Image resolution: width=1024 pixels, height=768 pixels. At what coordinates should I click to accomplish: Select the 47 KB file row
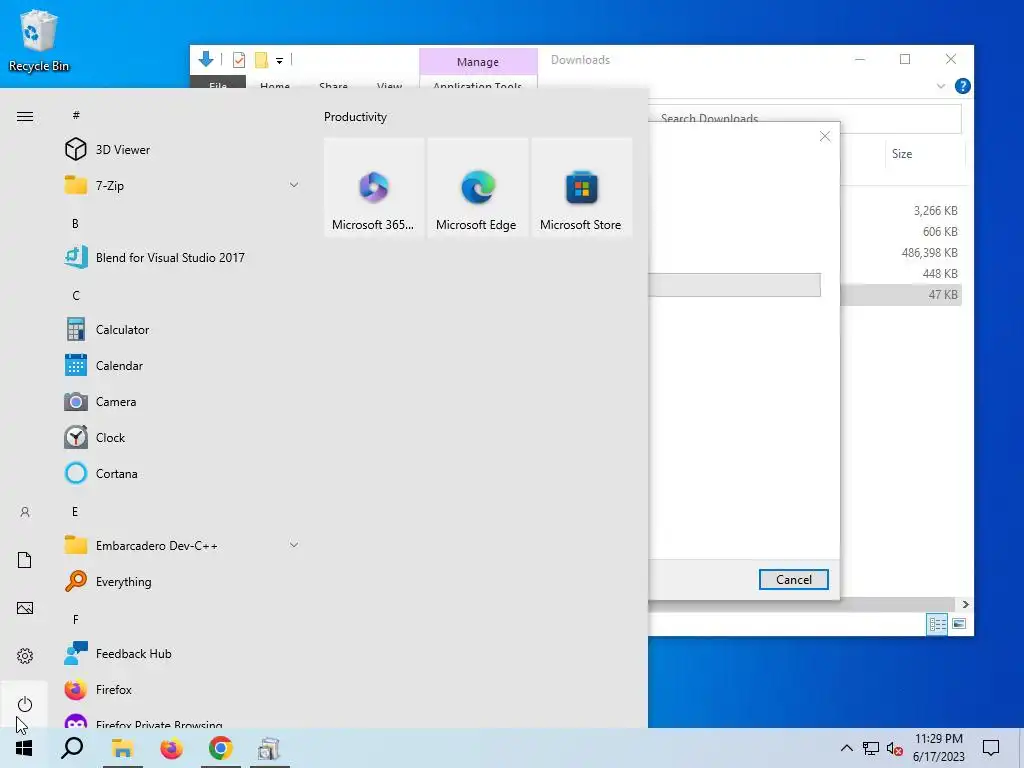point(901,295)
